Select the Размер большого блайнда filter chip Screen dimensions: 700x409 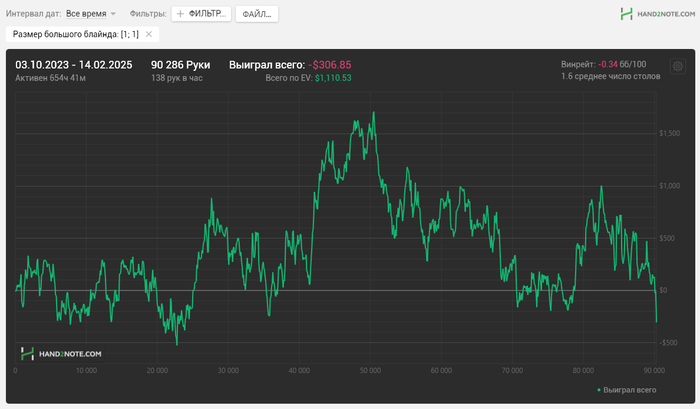76,34
